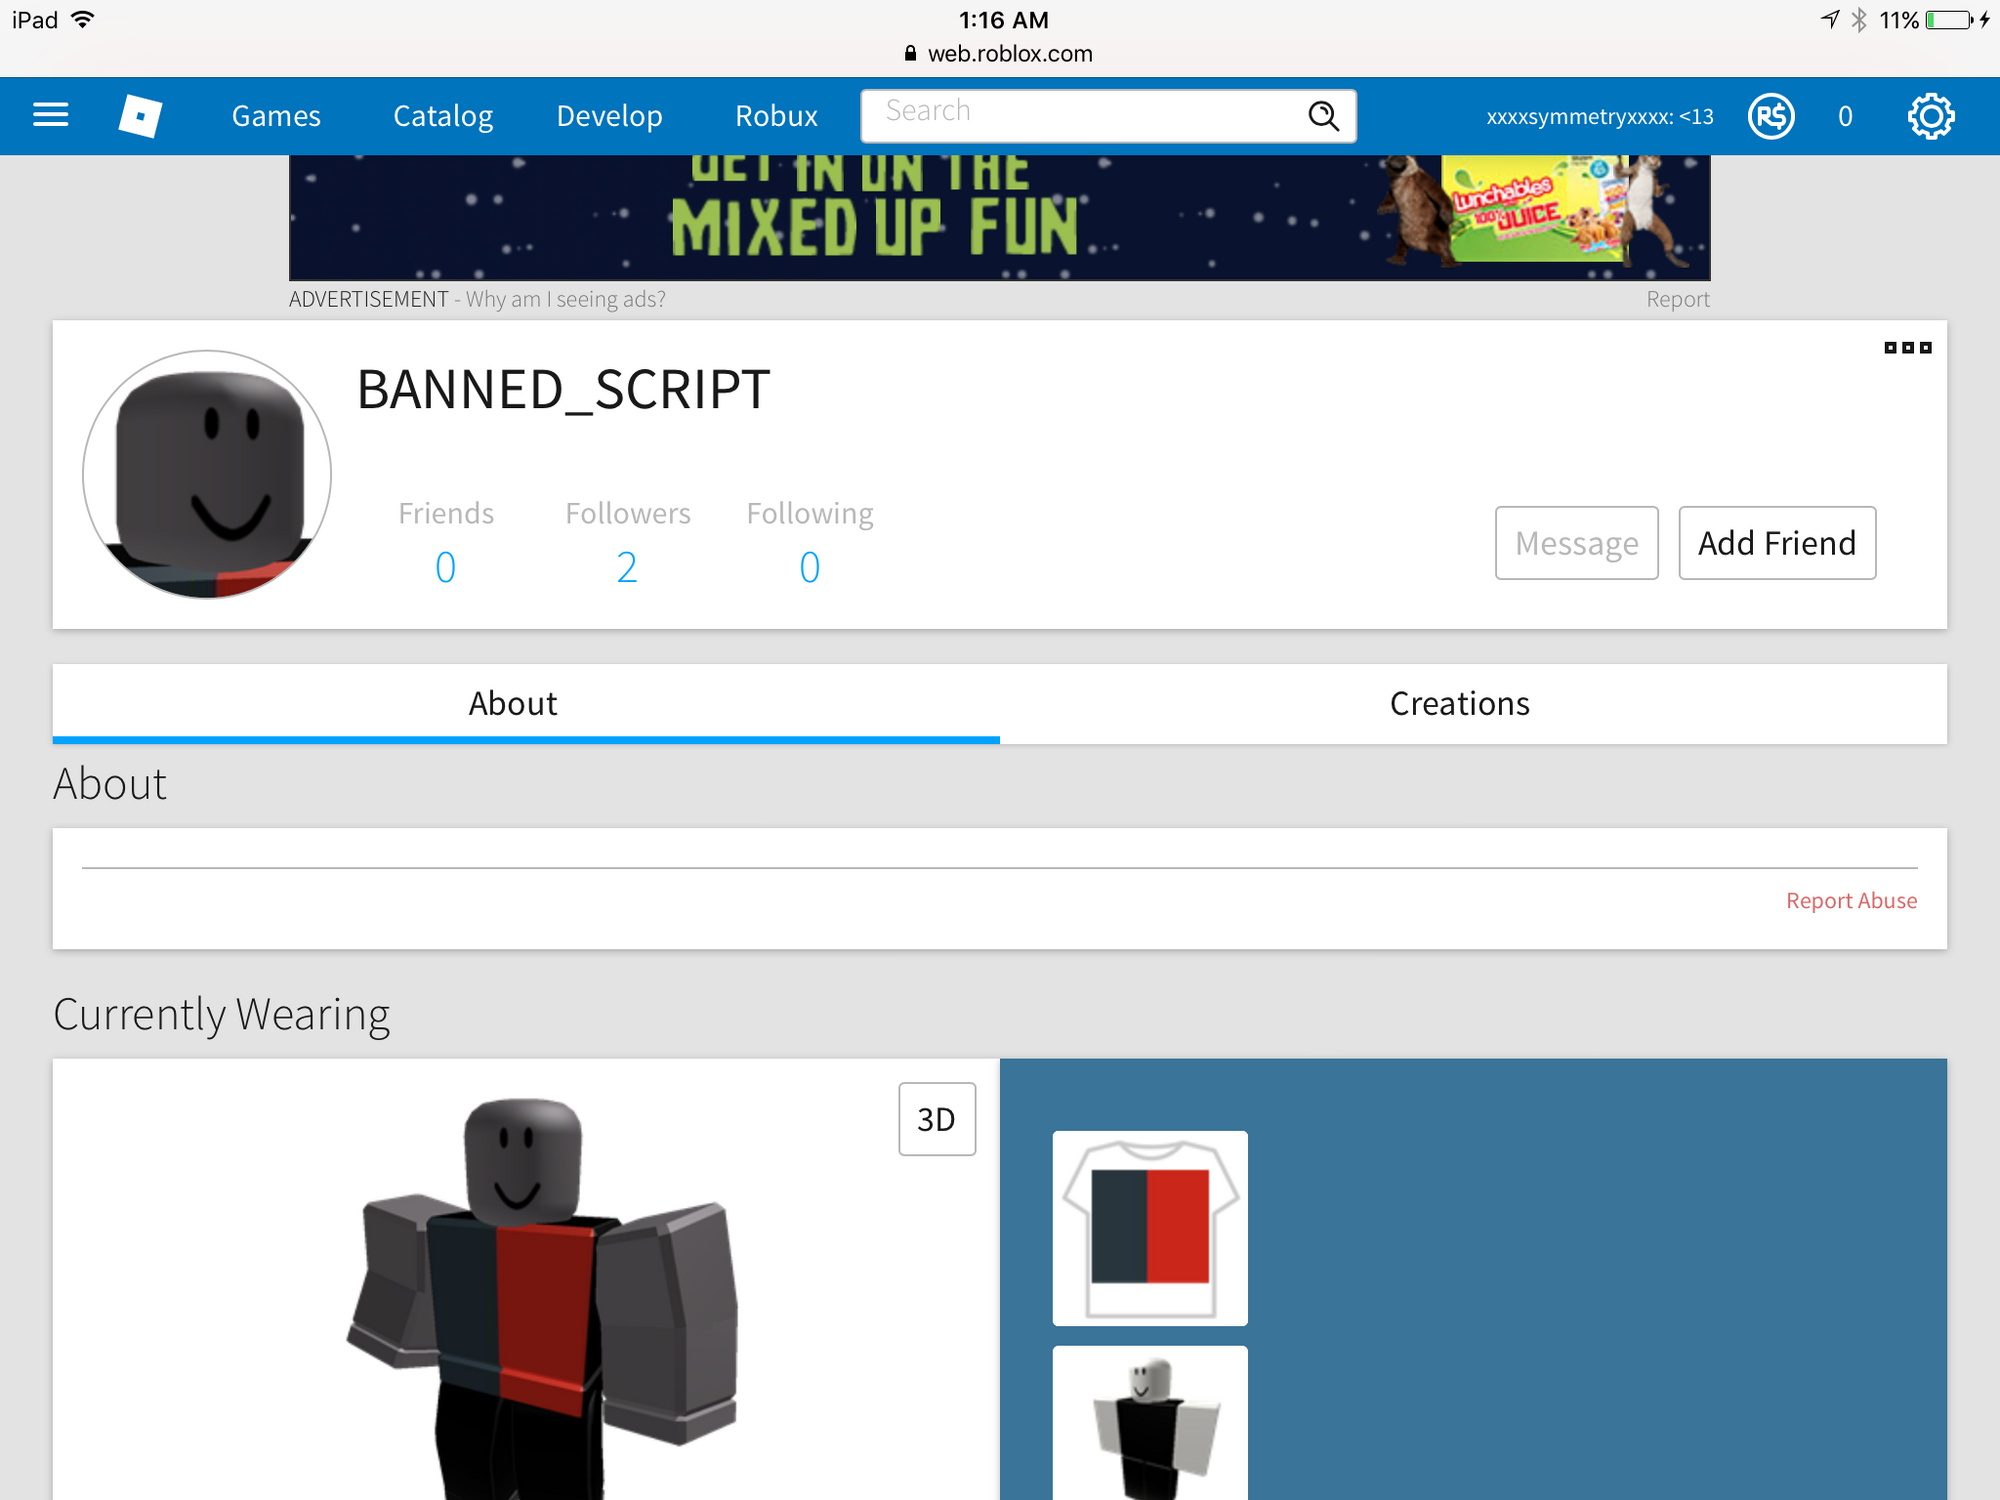Expand the Develop navigation menu
The width and height of the screenshot is (2000, 1500).
[609, 115]
